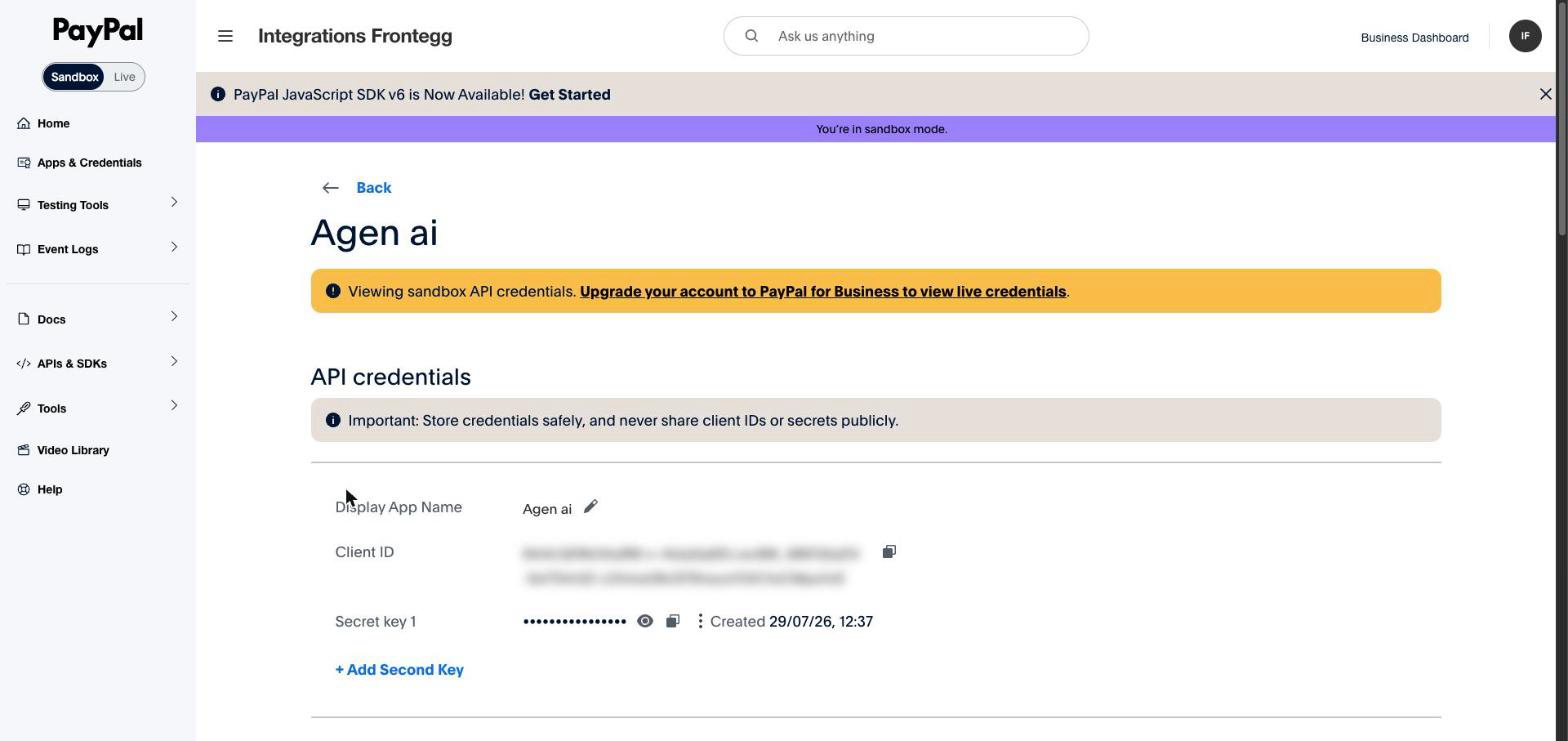This screenshot has height=741, width=1568.
Task: Click the Back link
Action: [x=373, y=188]
